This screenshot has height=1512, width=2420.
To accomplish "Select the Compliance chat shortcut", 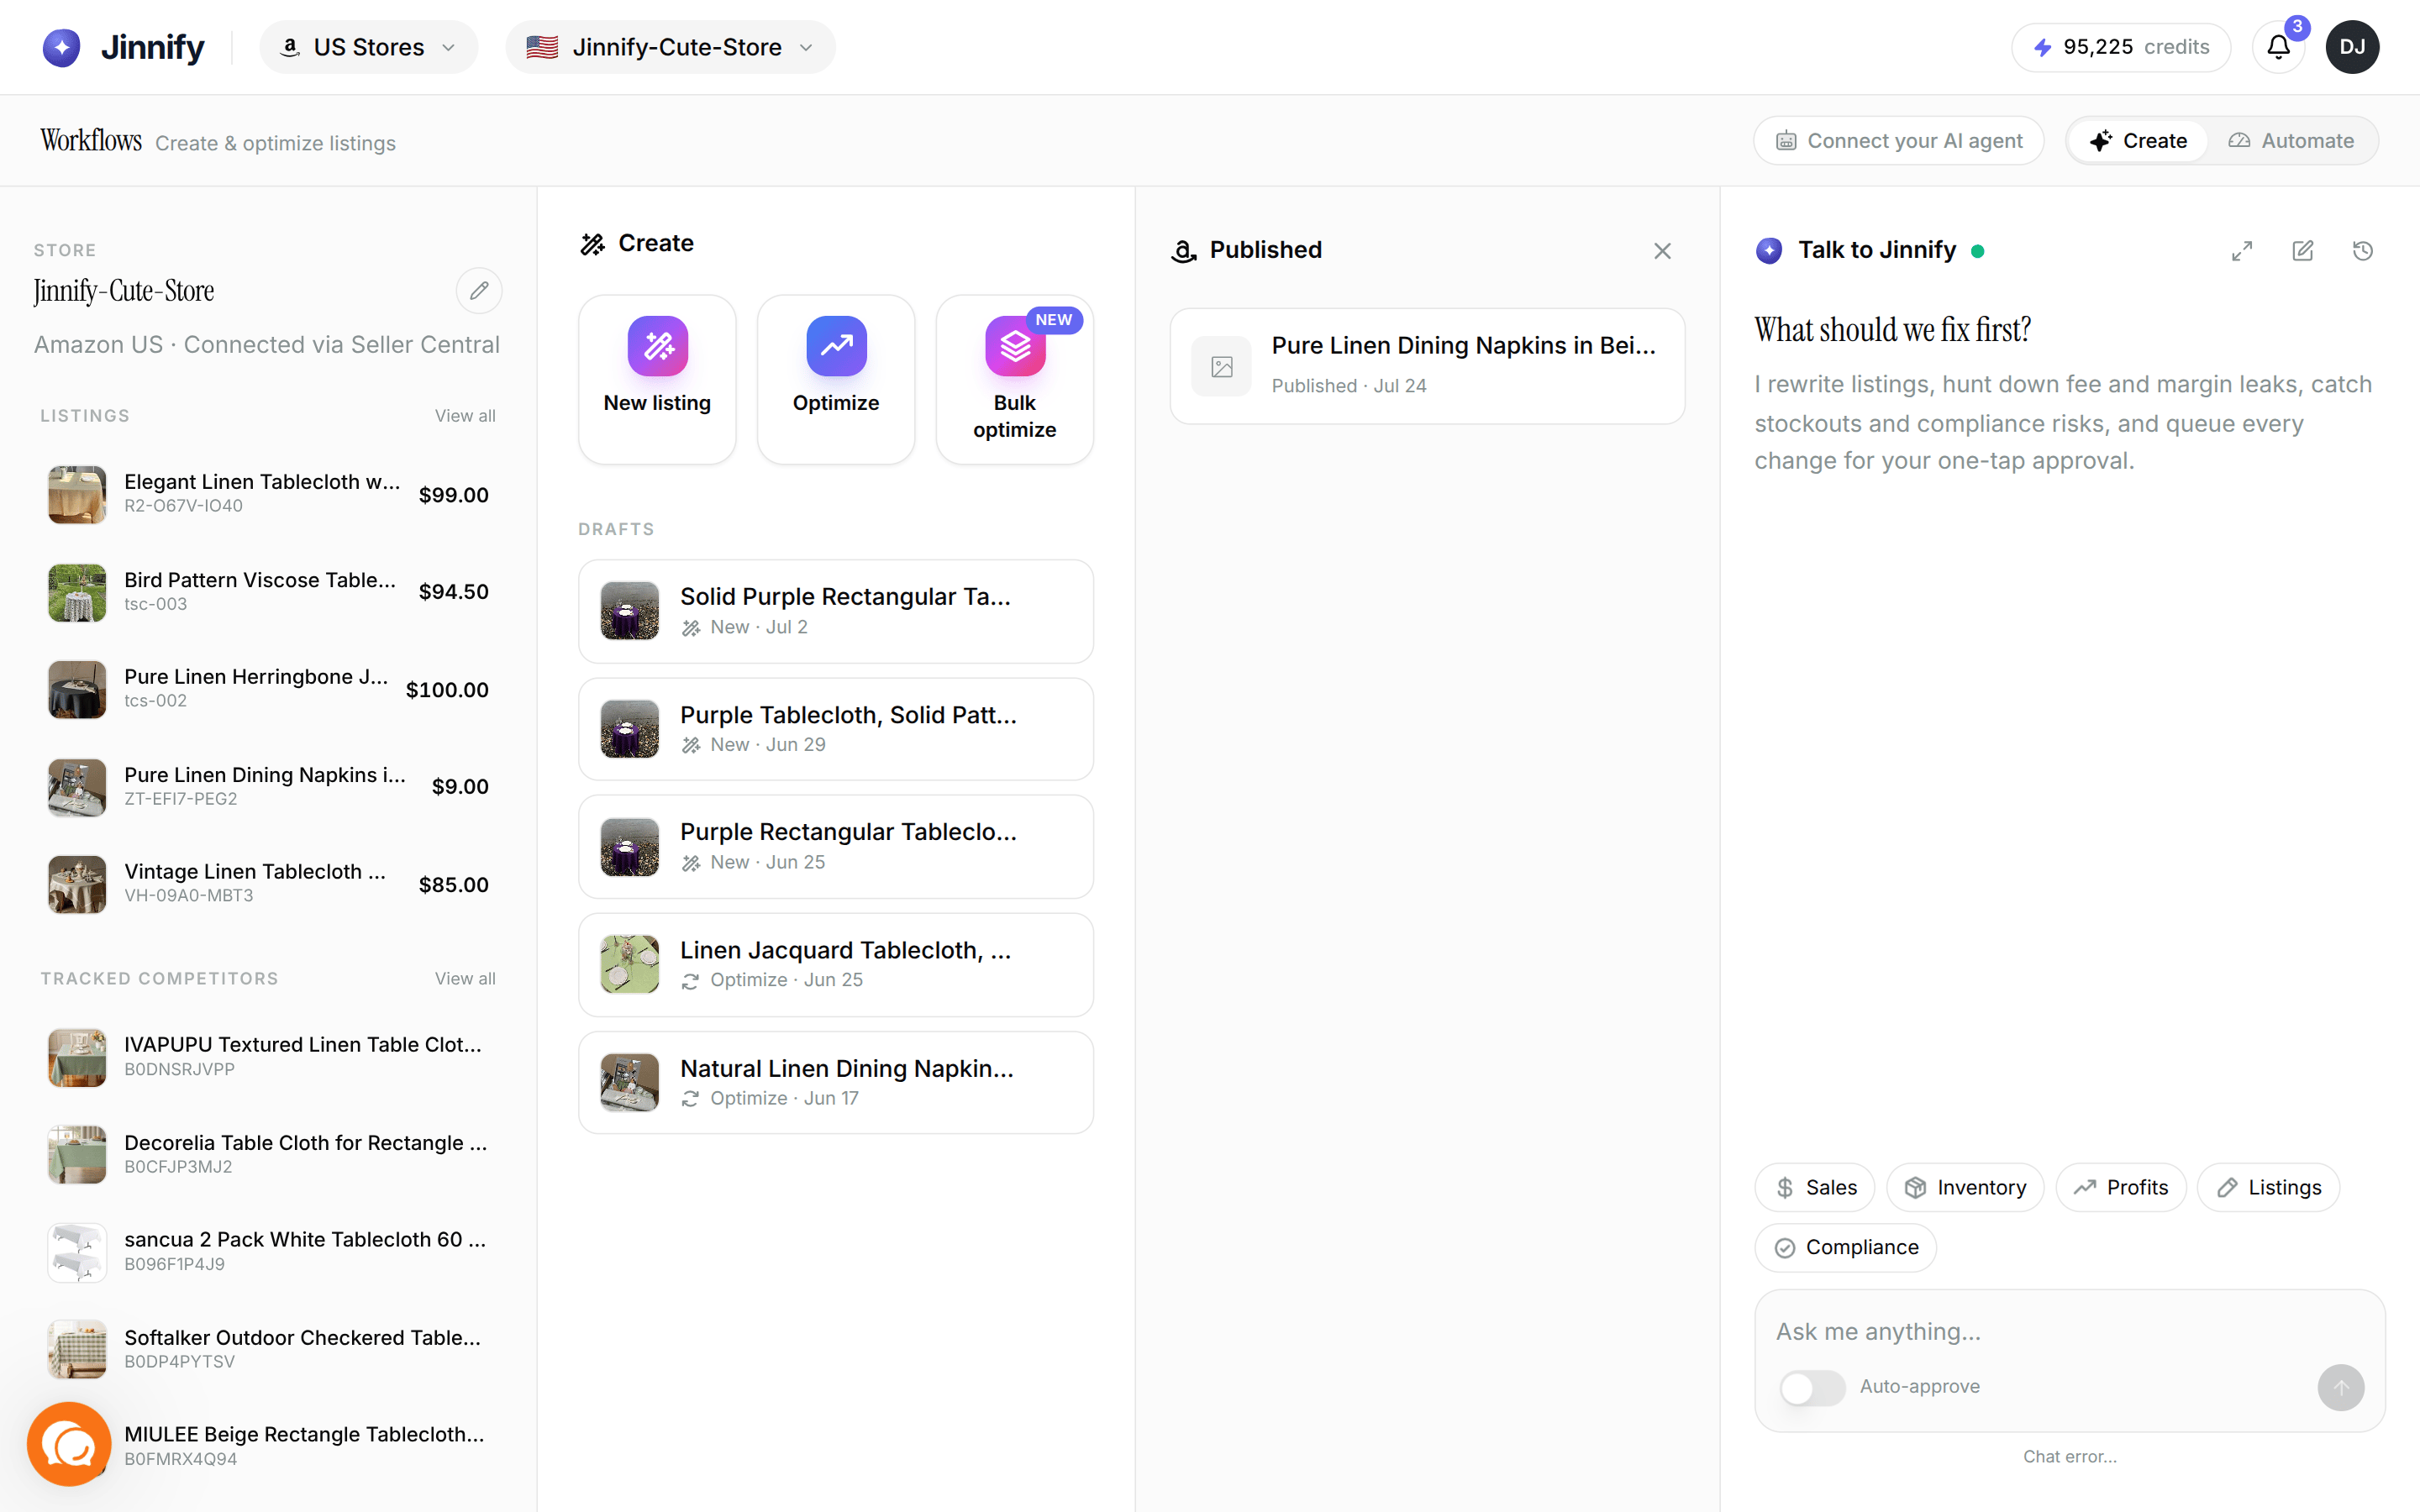I will click(1846, 1247).
